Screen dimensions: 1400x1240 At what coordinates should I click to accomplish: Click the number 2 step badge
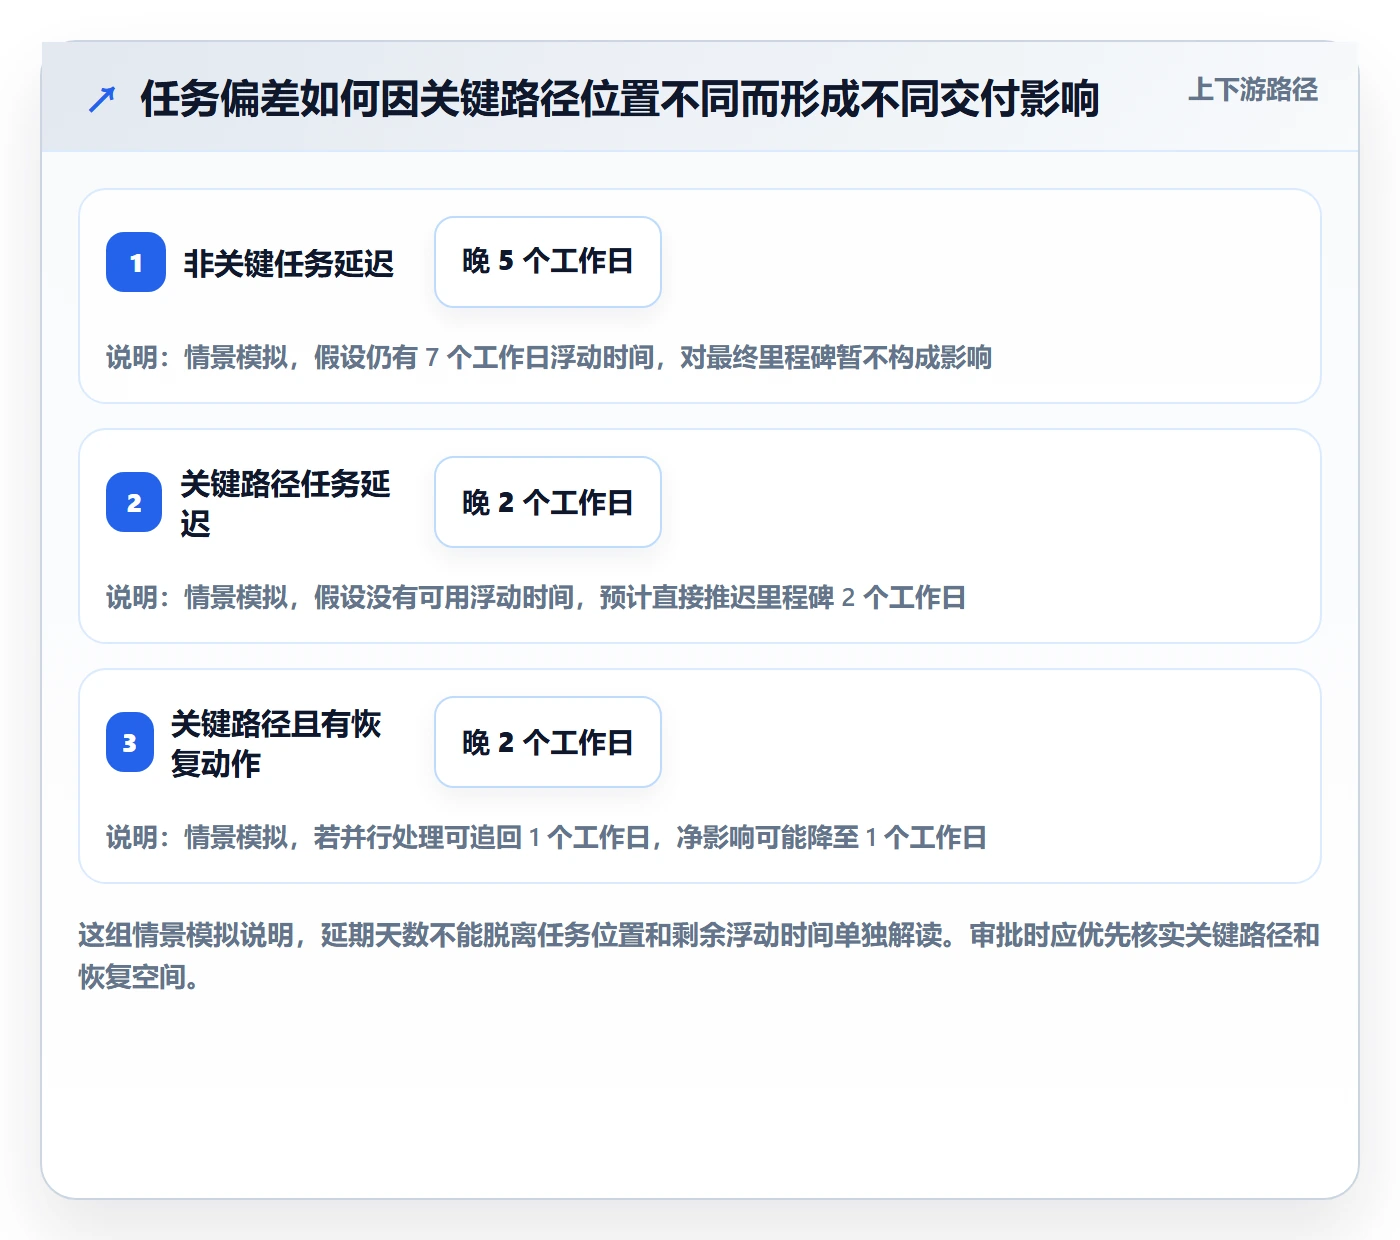[134, 502]
